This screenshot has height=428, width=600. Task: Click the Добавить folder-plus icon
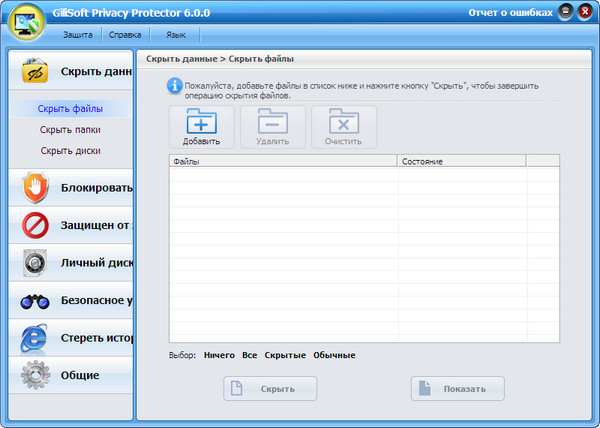(x=201, y=122)
